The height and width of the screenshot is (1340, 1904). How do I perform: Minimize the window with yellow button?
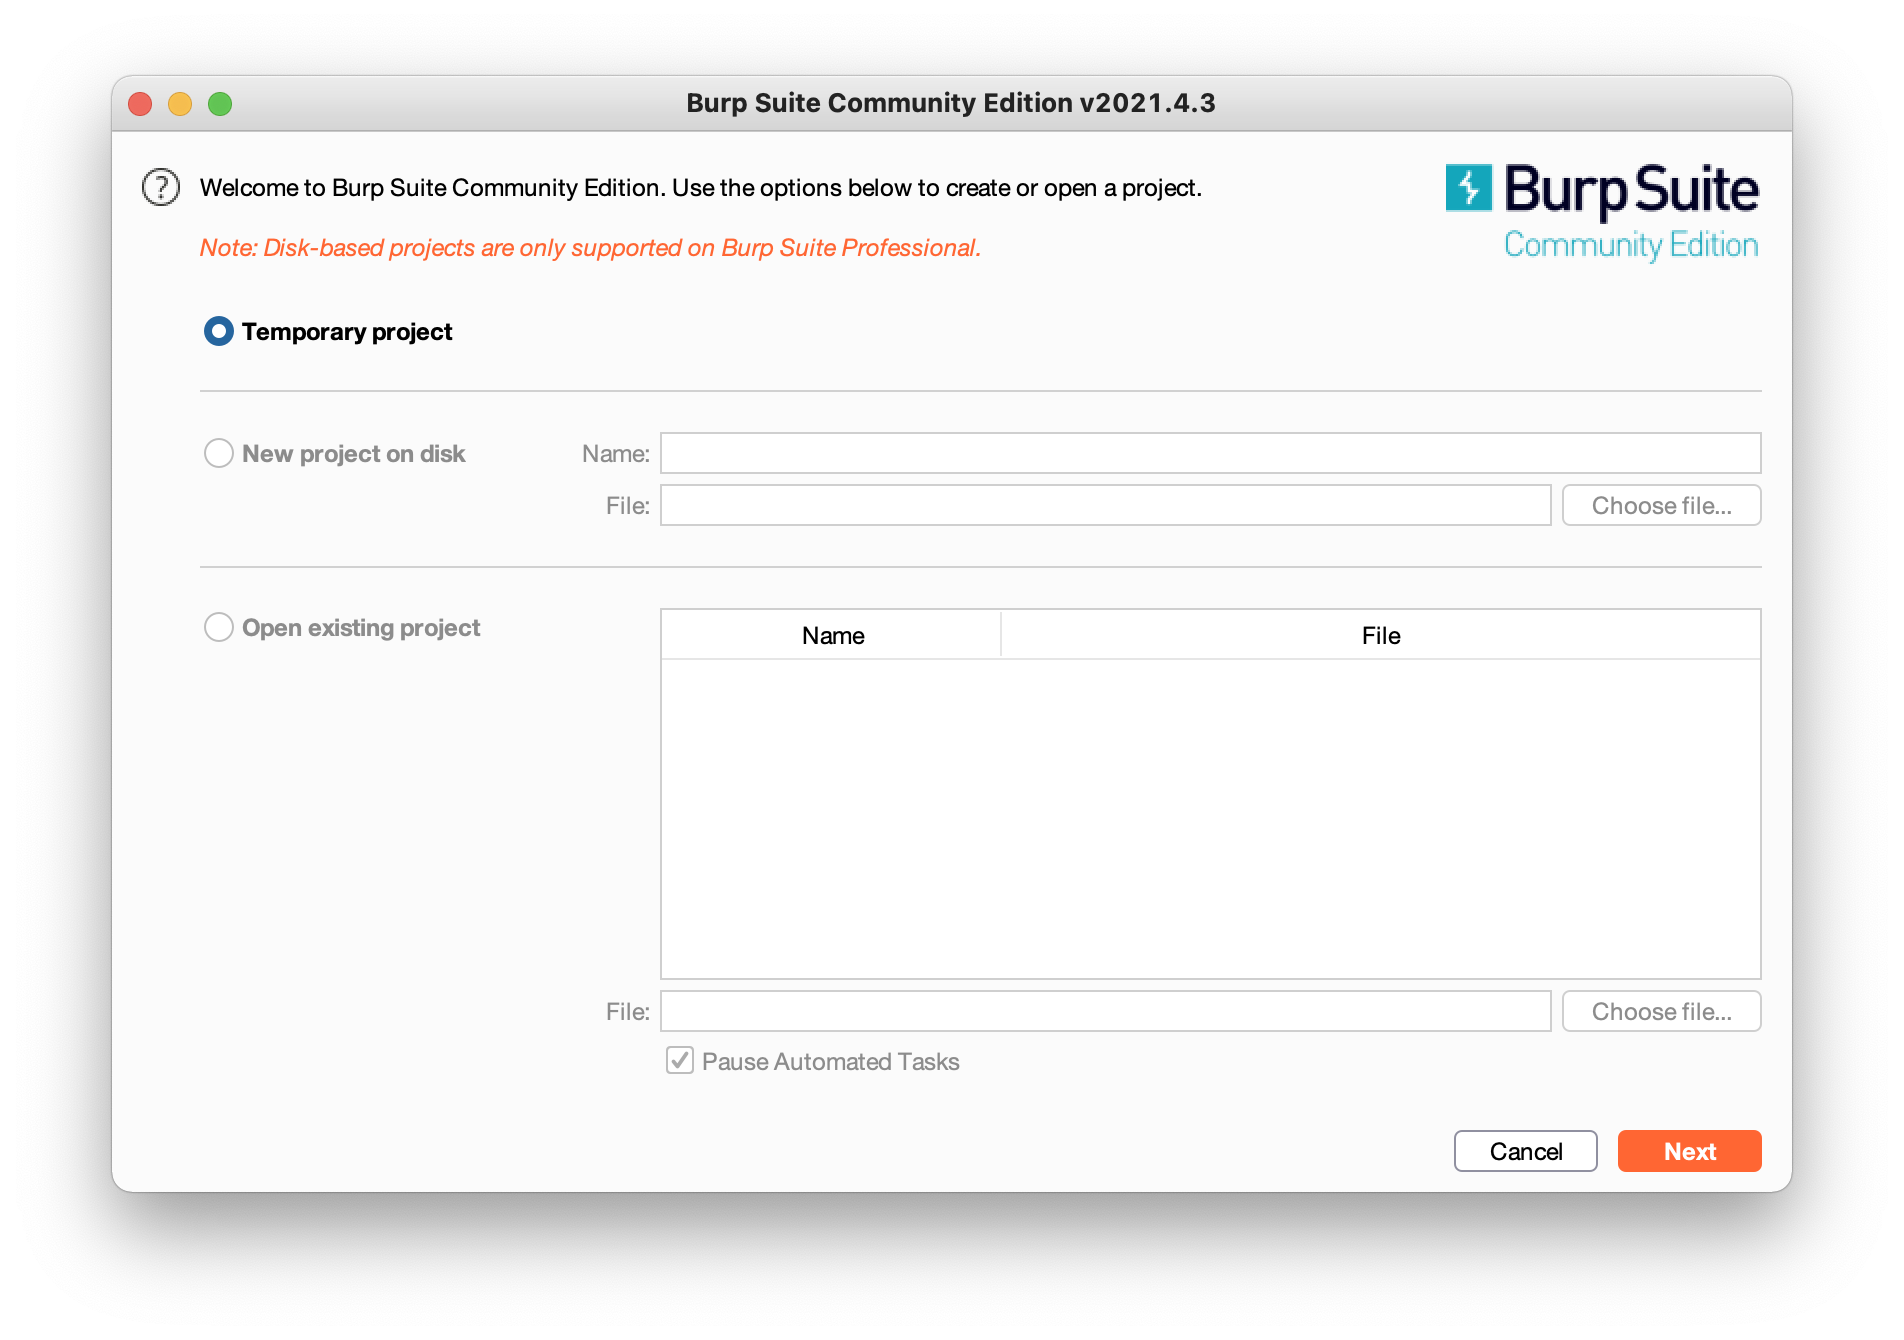pos(180,103)
